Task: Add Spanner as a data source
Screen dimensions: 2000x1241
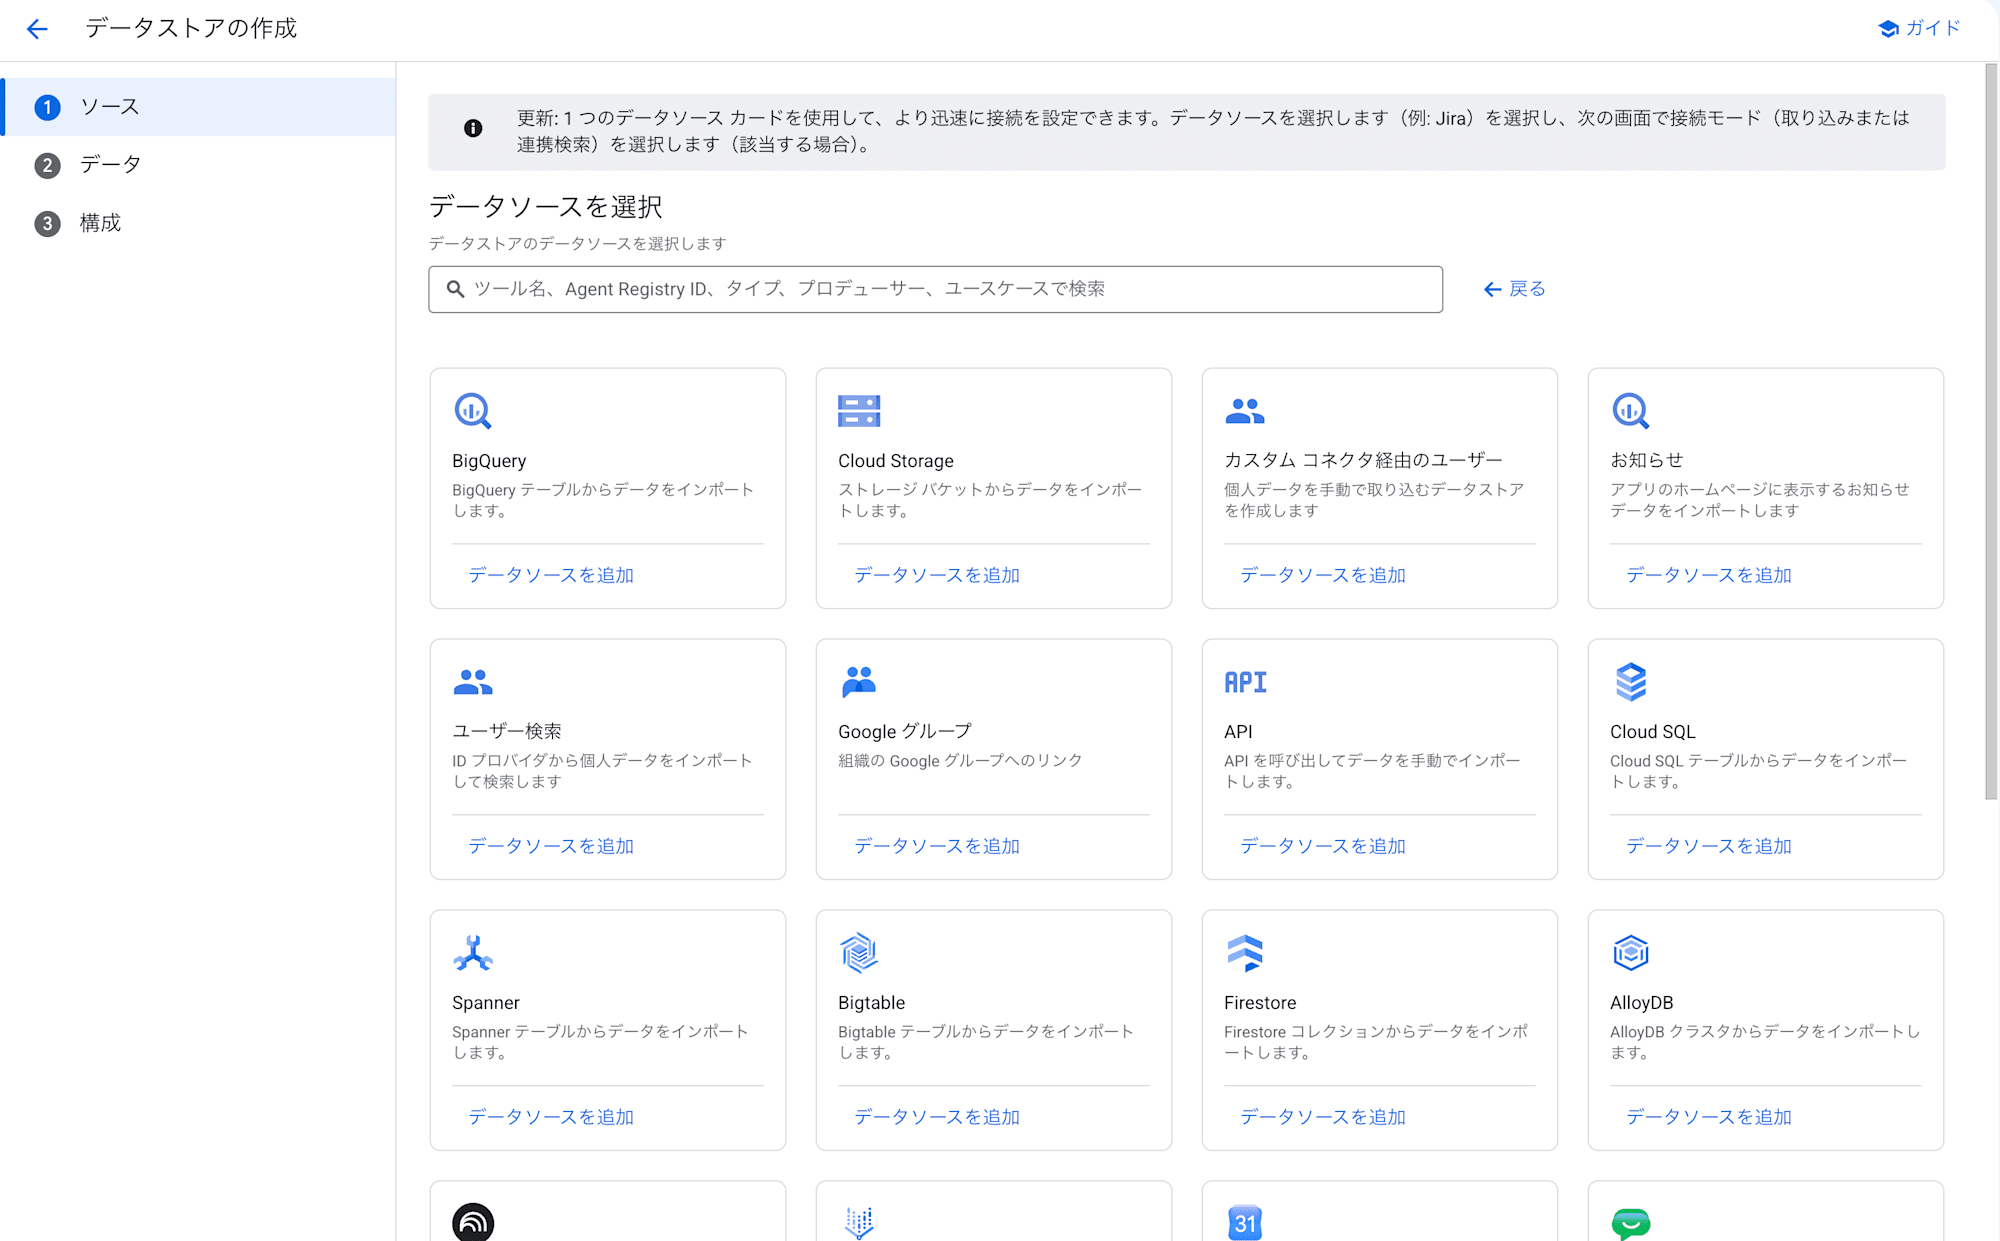Action: pos(551,1117)
